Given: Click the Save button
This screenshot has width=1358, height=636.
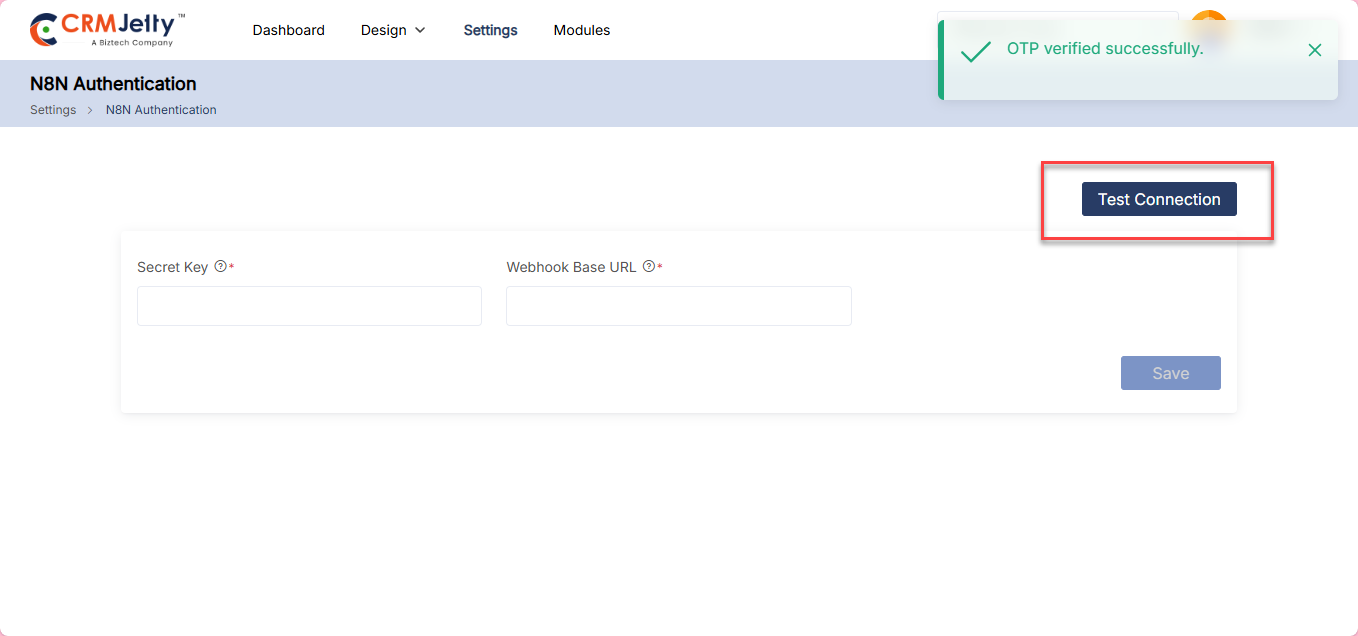Looking at the screenshot, I should pyautogui.click(x=1170, y=373).
